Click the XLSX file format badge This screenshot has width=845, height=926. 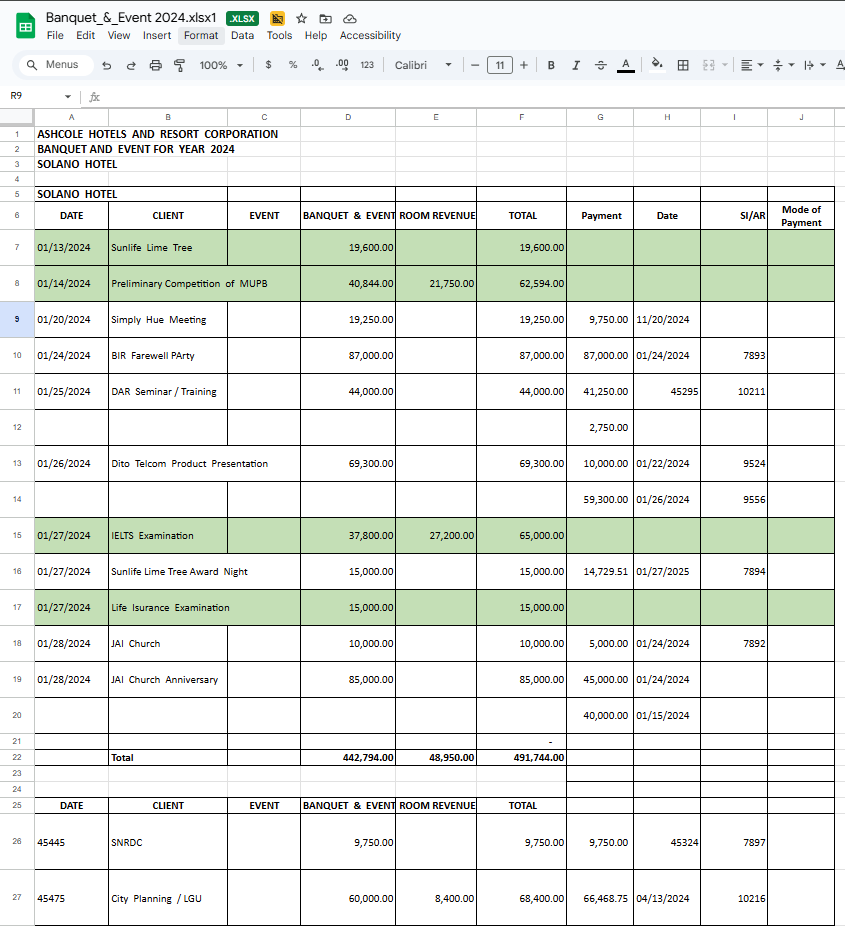[x=242, y=18]
